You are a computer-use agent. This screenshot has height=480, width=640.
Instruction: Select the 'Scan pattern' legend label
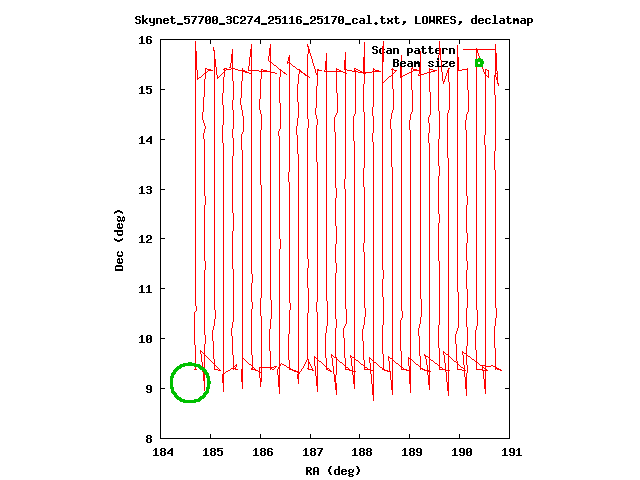click(x=413, y=50)
